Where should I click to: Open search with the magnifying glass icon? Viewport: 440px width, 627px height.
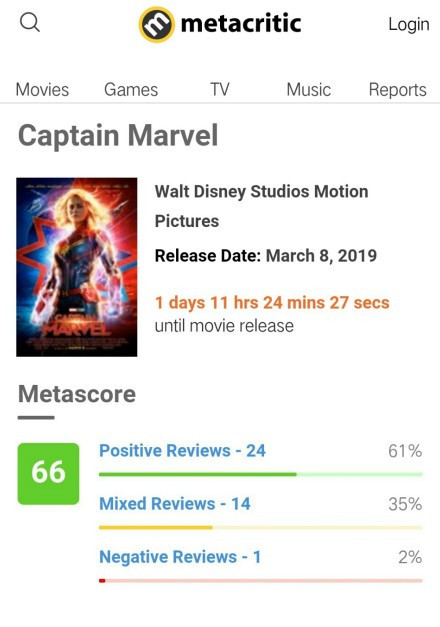pos(30,22)
